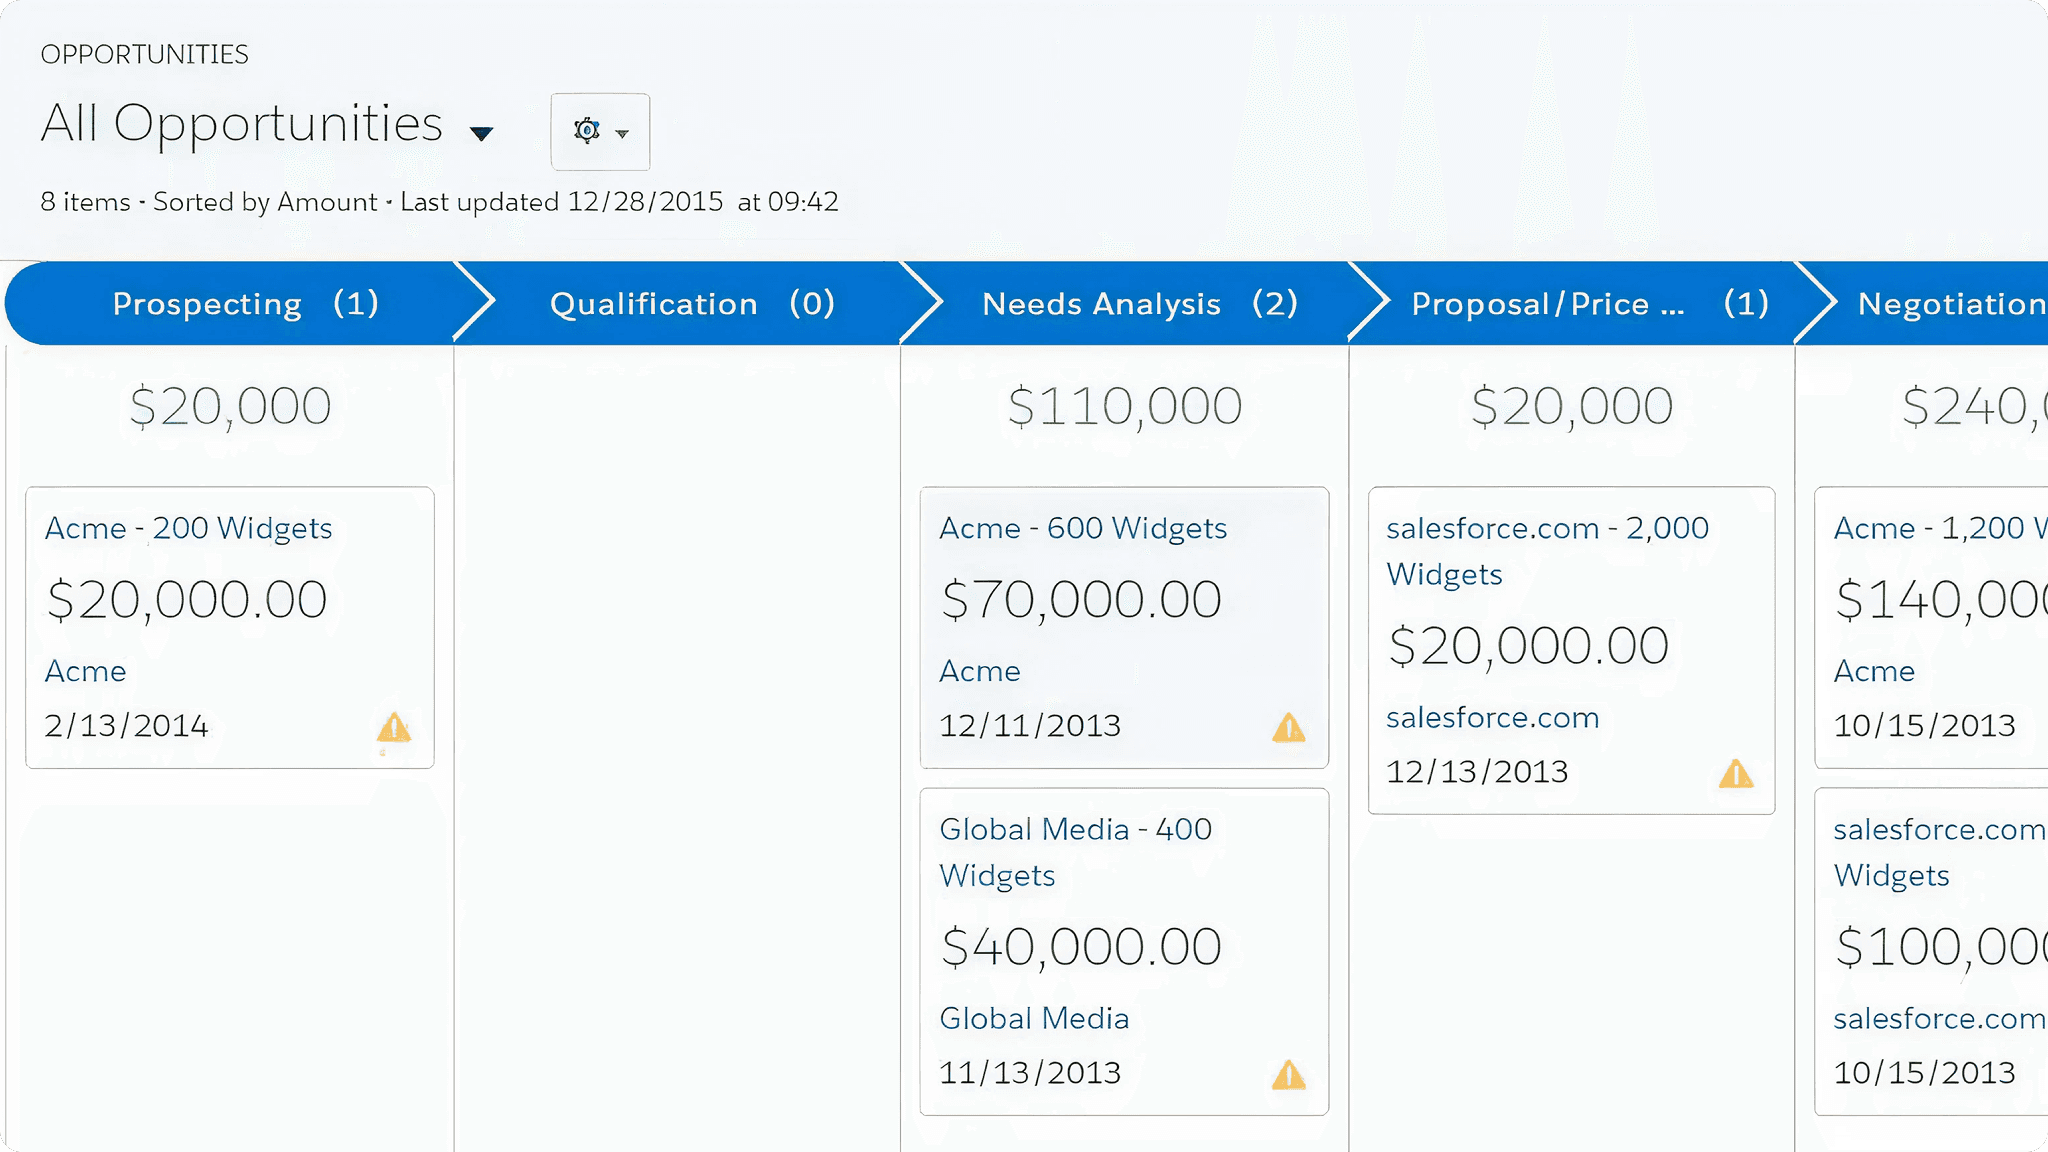Expand the All Opportunities list view dropdown
This screenshot has width=2048, height=1152.
tap(481, 133)
